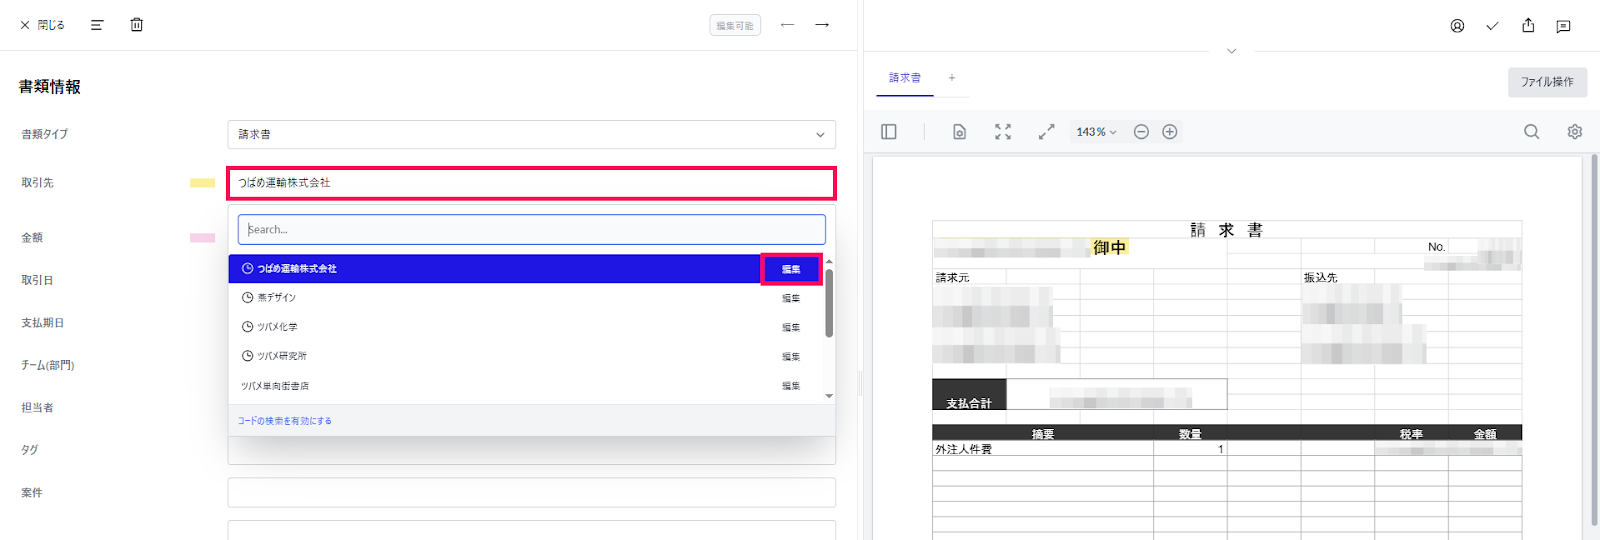The height and width of the screenshot is (540, 1600).
Task: Click 編集 next to ツバメ化学
Action: point(791,327)
